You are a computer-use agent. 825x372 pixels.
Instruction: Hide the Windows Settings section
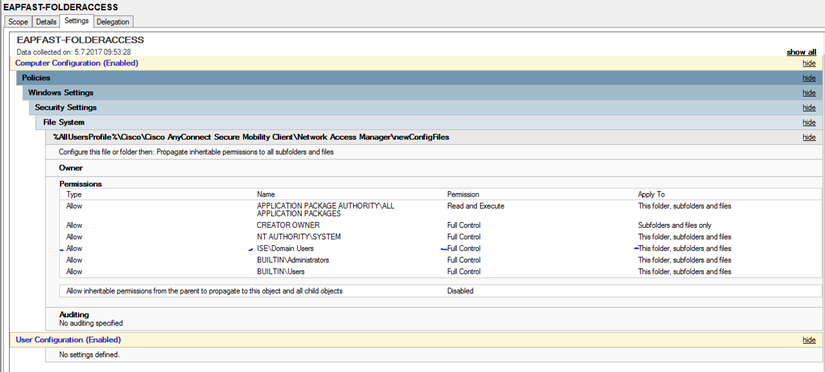[x=809, y=93]
